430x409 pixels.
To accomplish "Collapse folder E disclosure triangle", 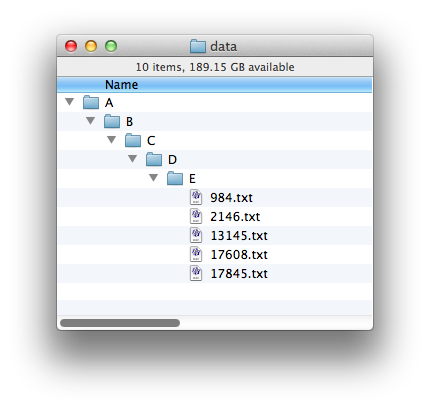I will coord(153,177).
